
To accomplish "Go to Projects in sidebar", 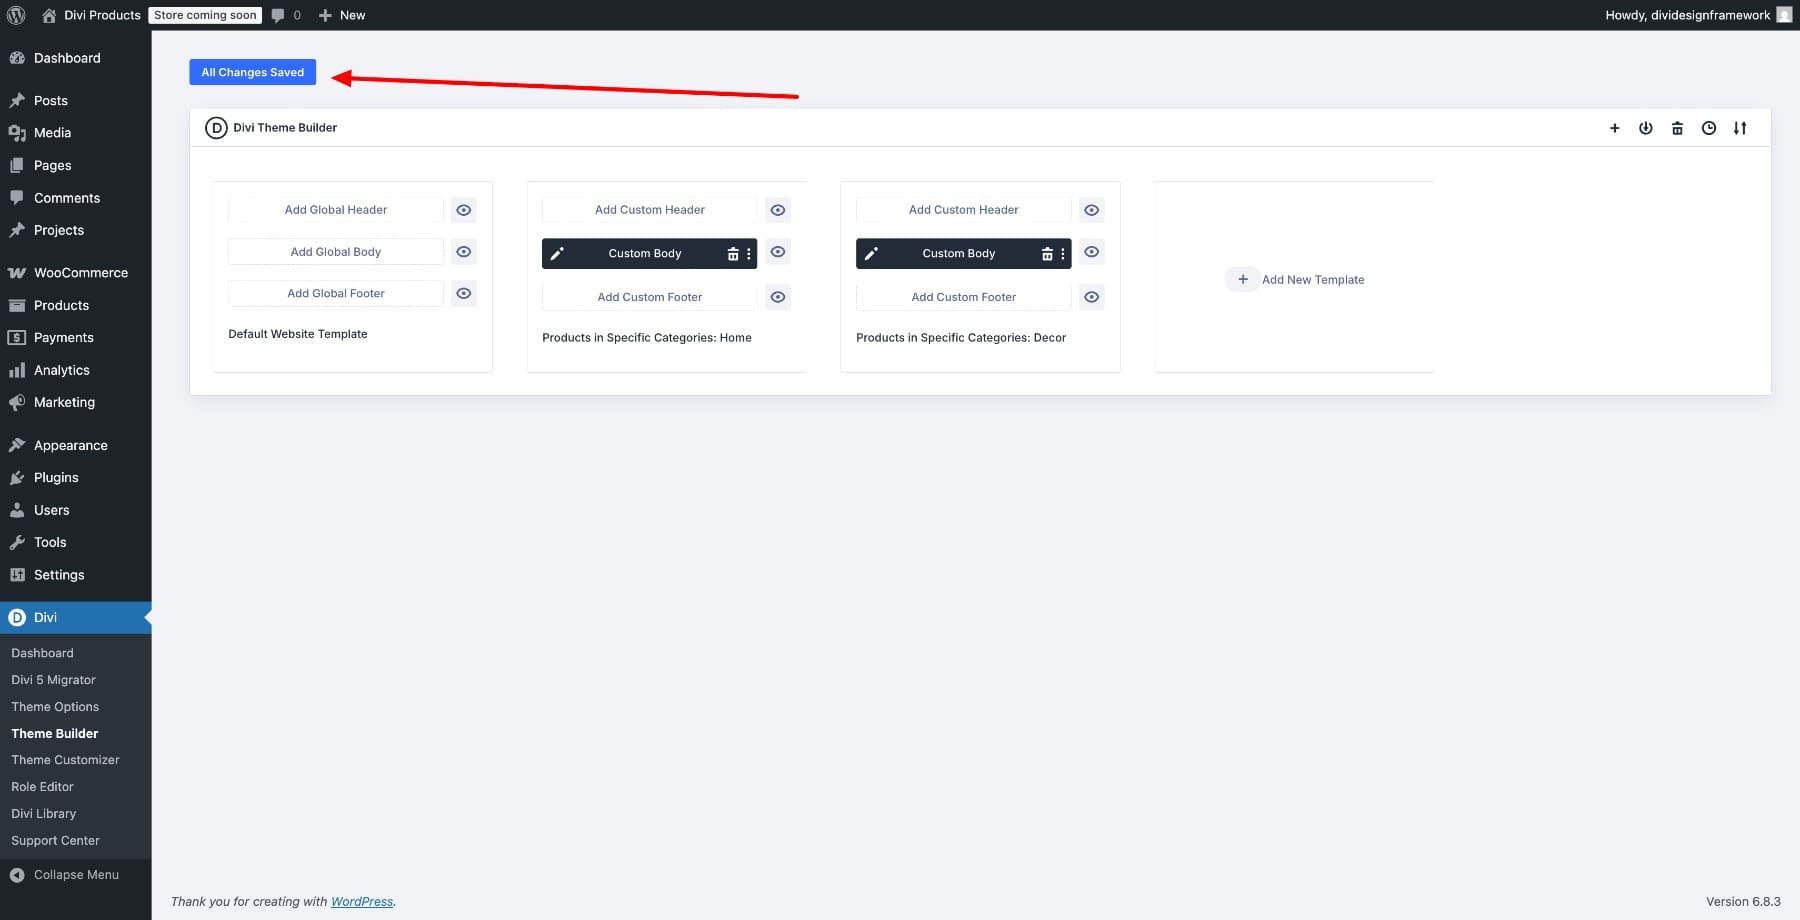I will [59, 230].
